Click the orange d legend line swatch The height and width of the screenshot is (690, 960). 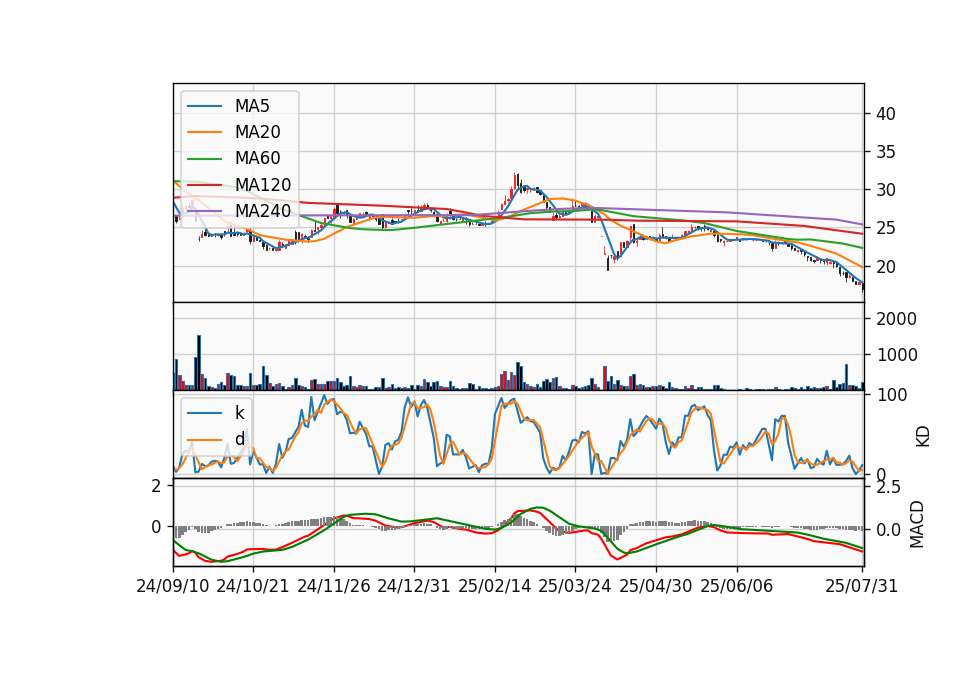(204, 439)
